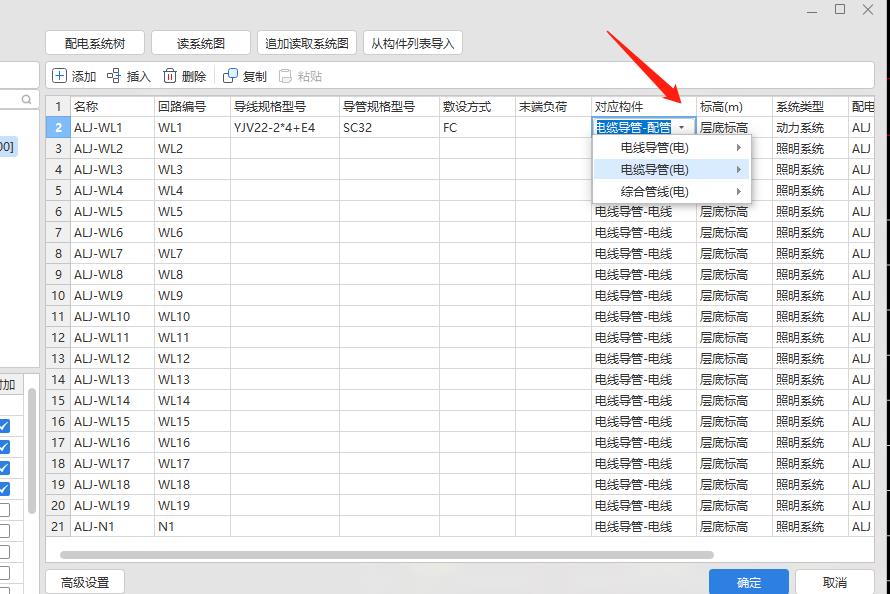Click the 导管规格型号 column header
890x594 pixels.
389,107
